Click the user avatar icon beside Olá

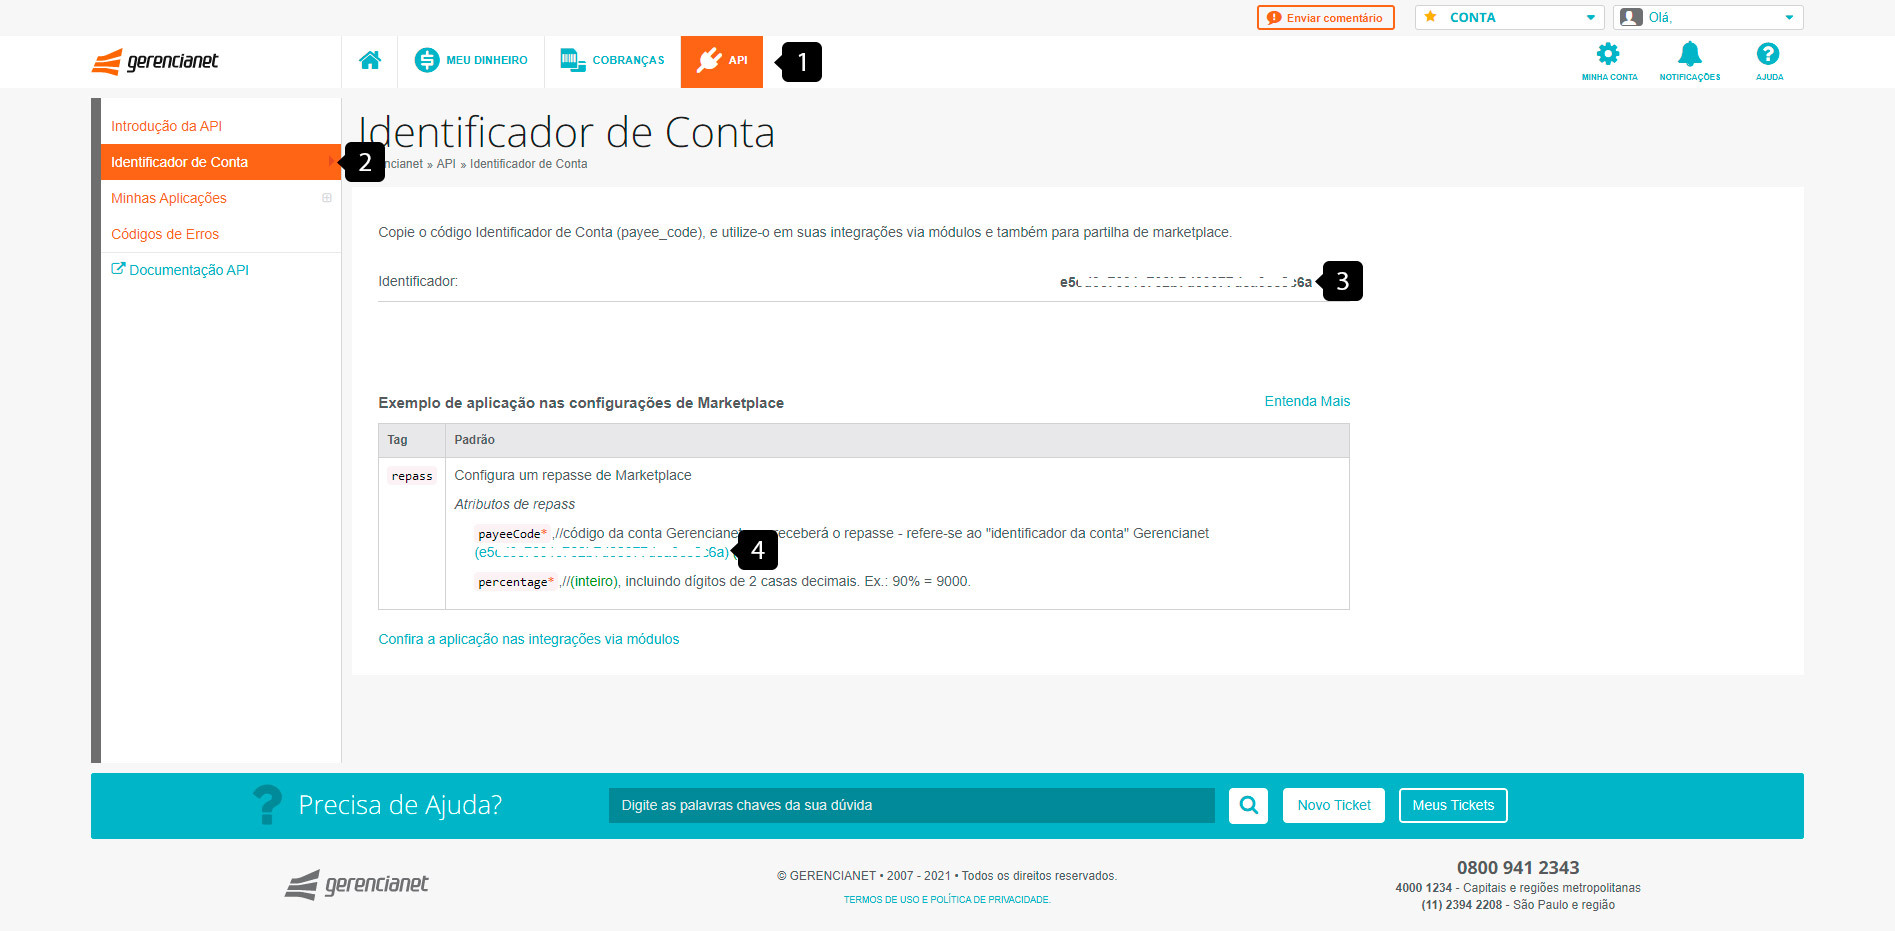(1631, 17)
